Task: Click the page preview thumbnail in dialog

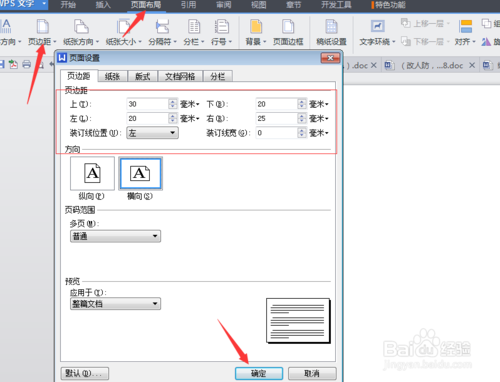Action: coord(298,321)
